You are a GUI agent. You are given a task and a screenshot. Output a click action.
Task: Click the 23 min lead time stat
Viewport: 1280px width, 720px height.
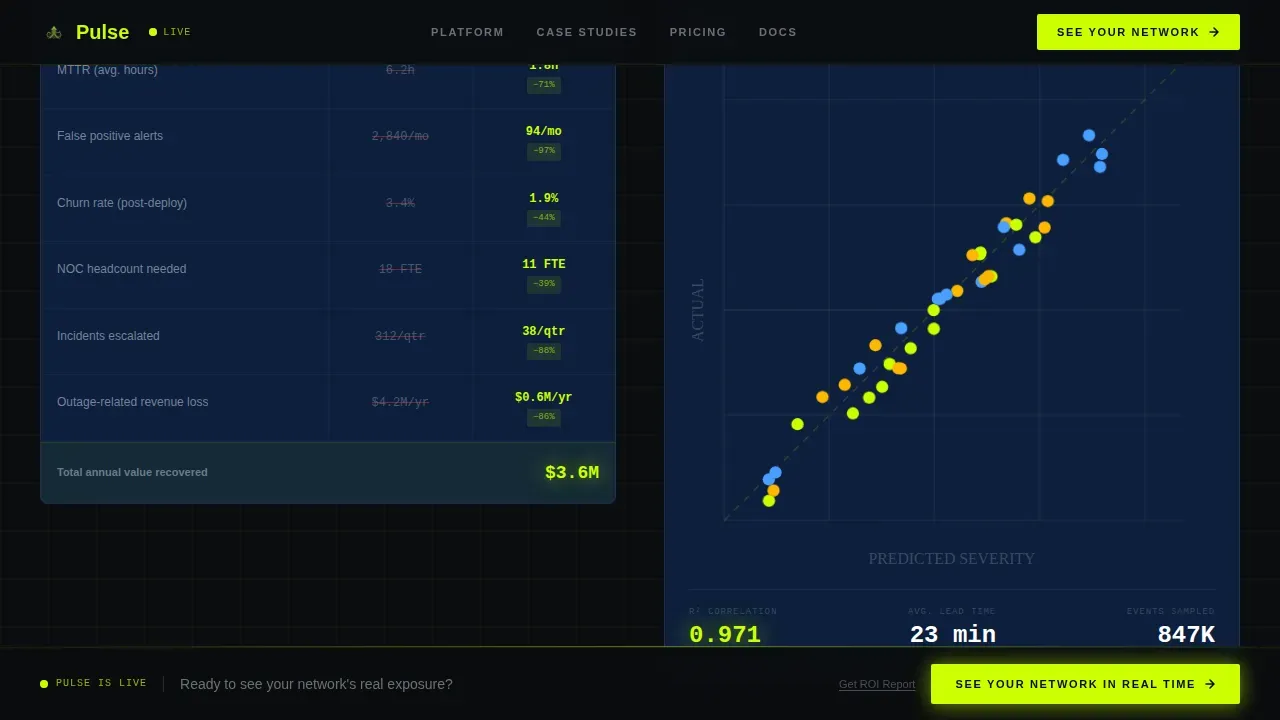coord(953,634)
